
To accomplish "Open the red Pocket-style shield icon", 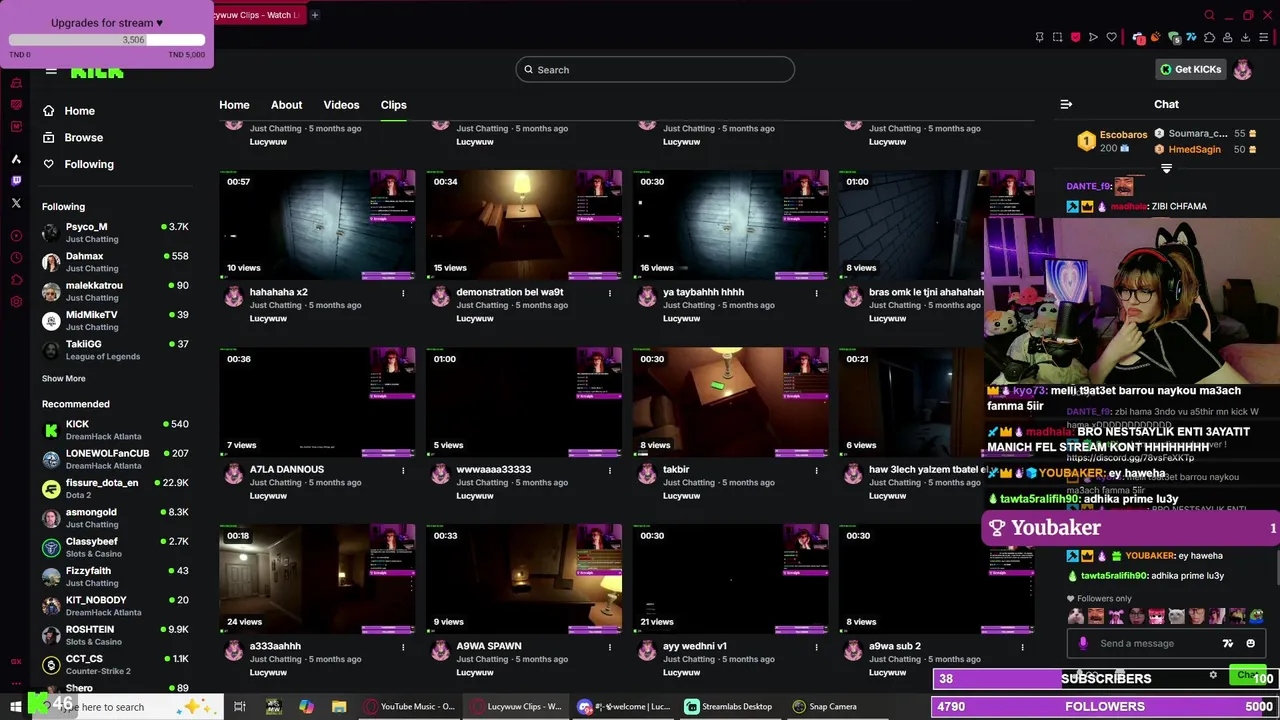I will point(1076,37).
